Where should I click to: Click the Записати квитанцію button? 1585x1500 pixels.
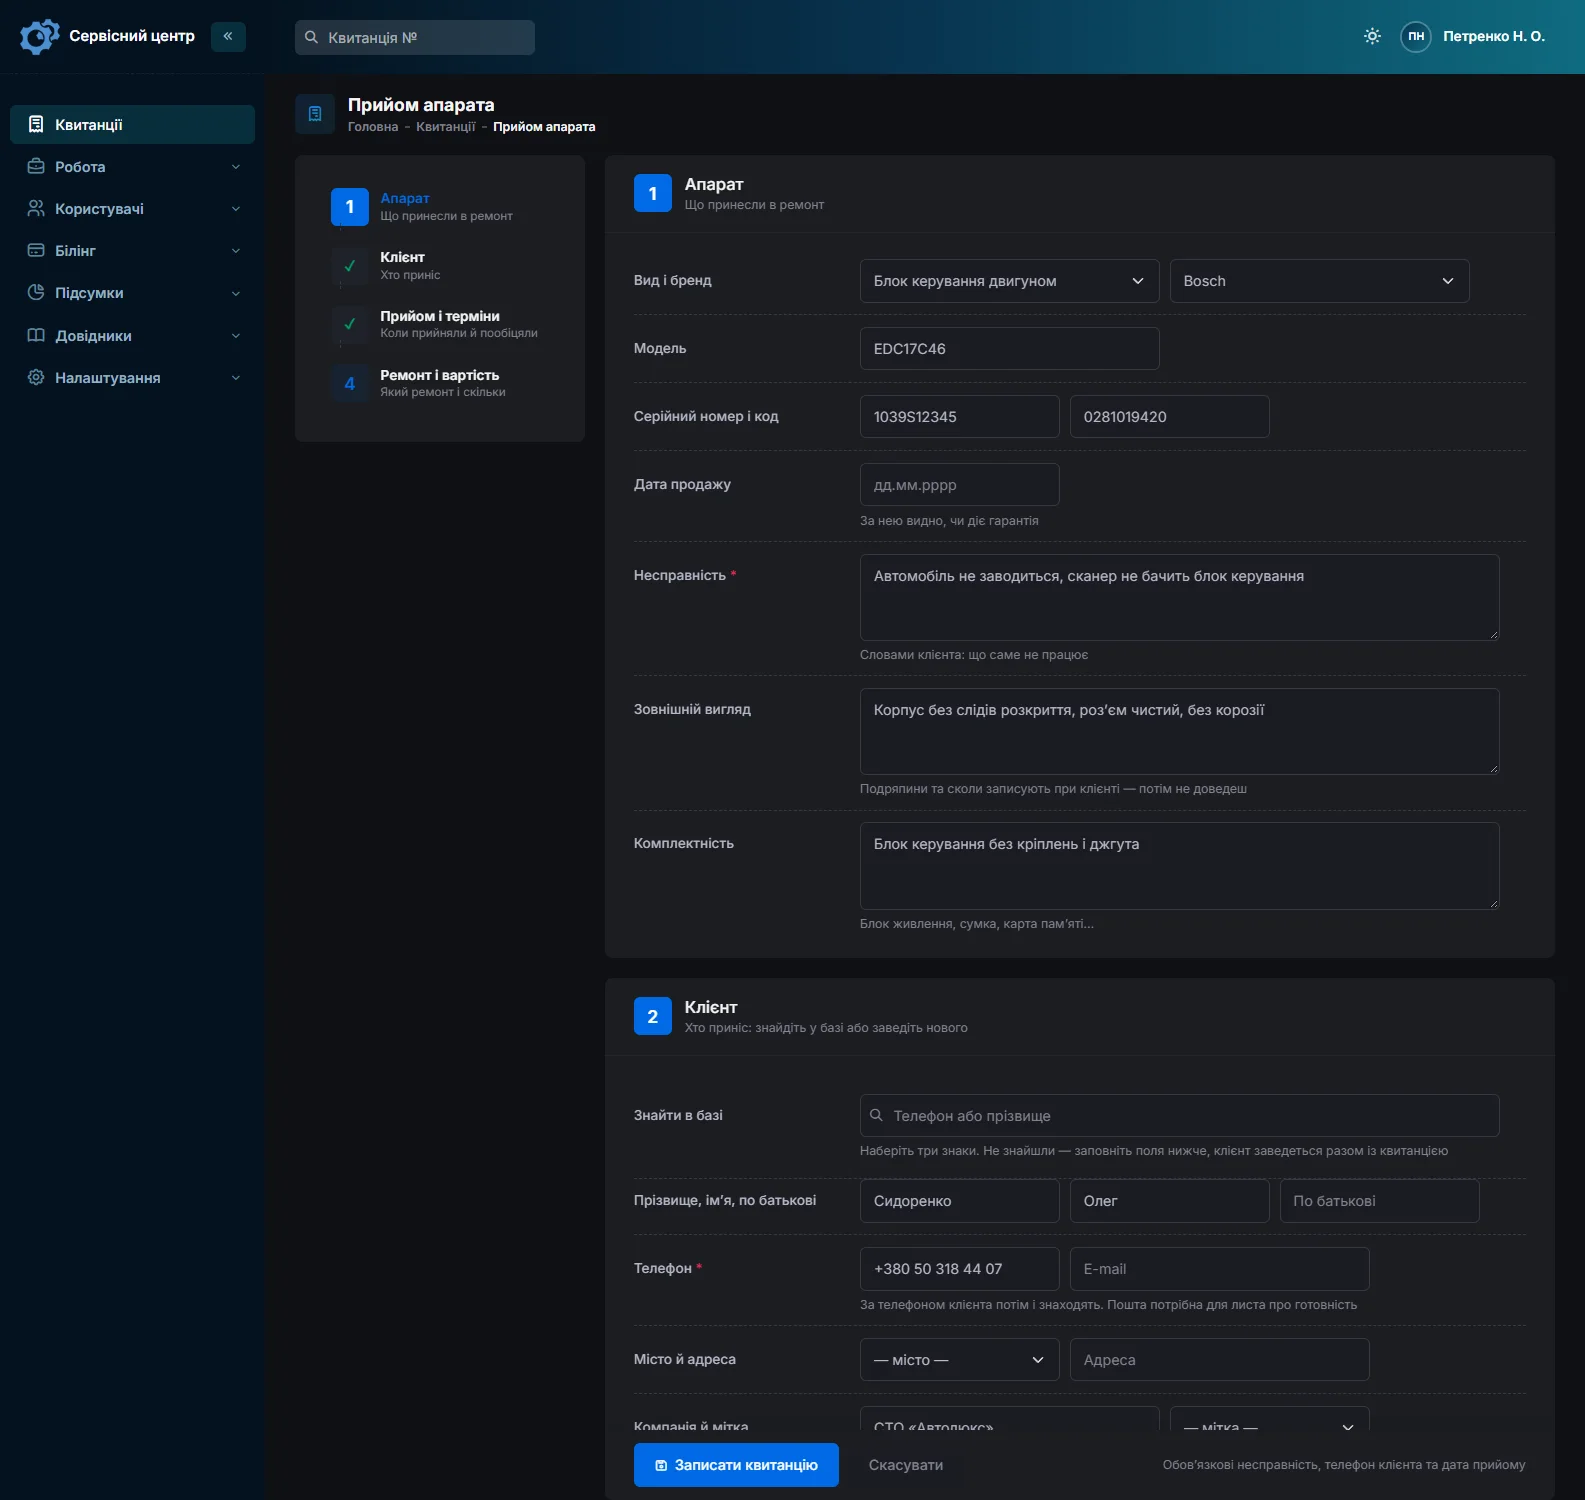[x=736, y=1465]
